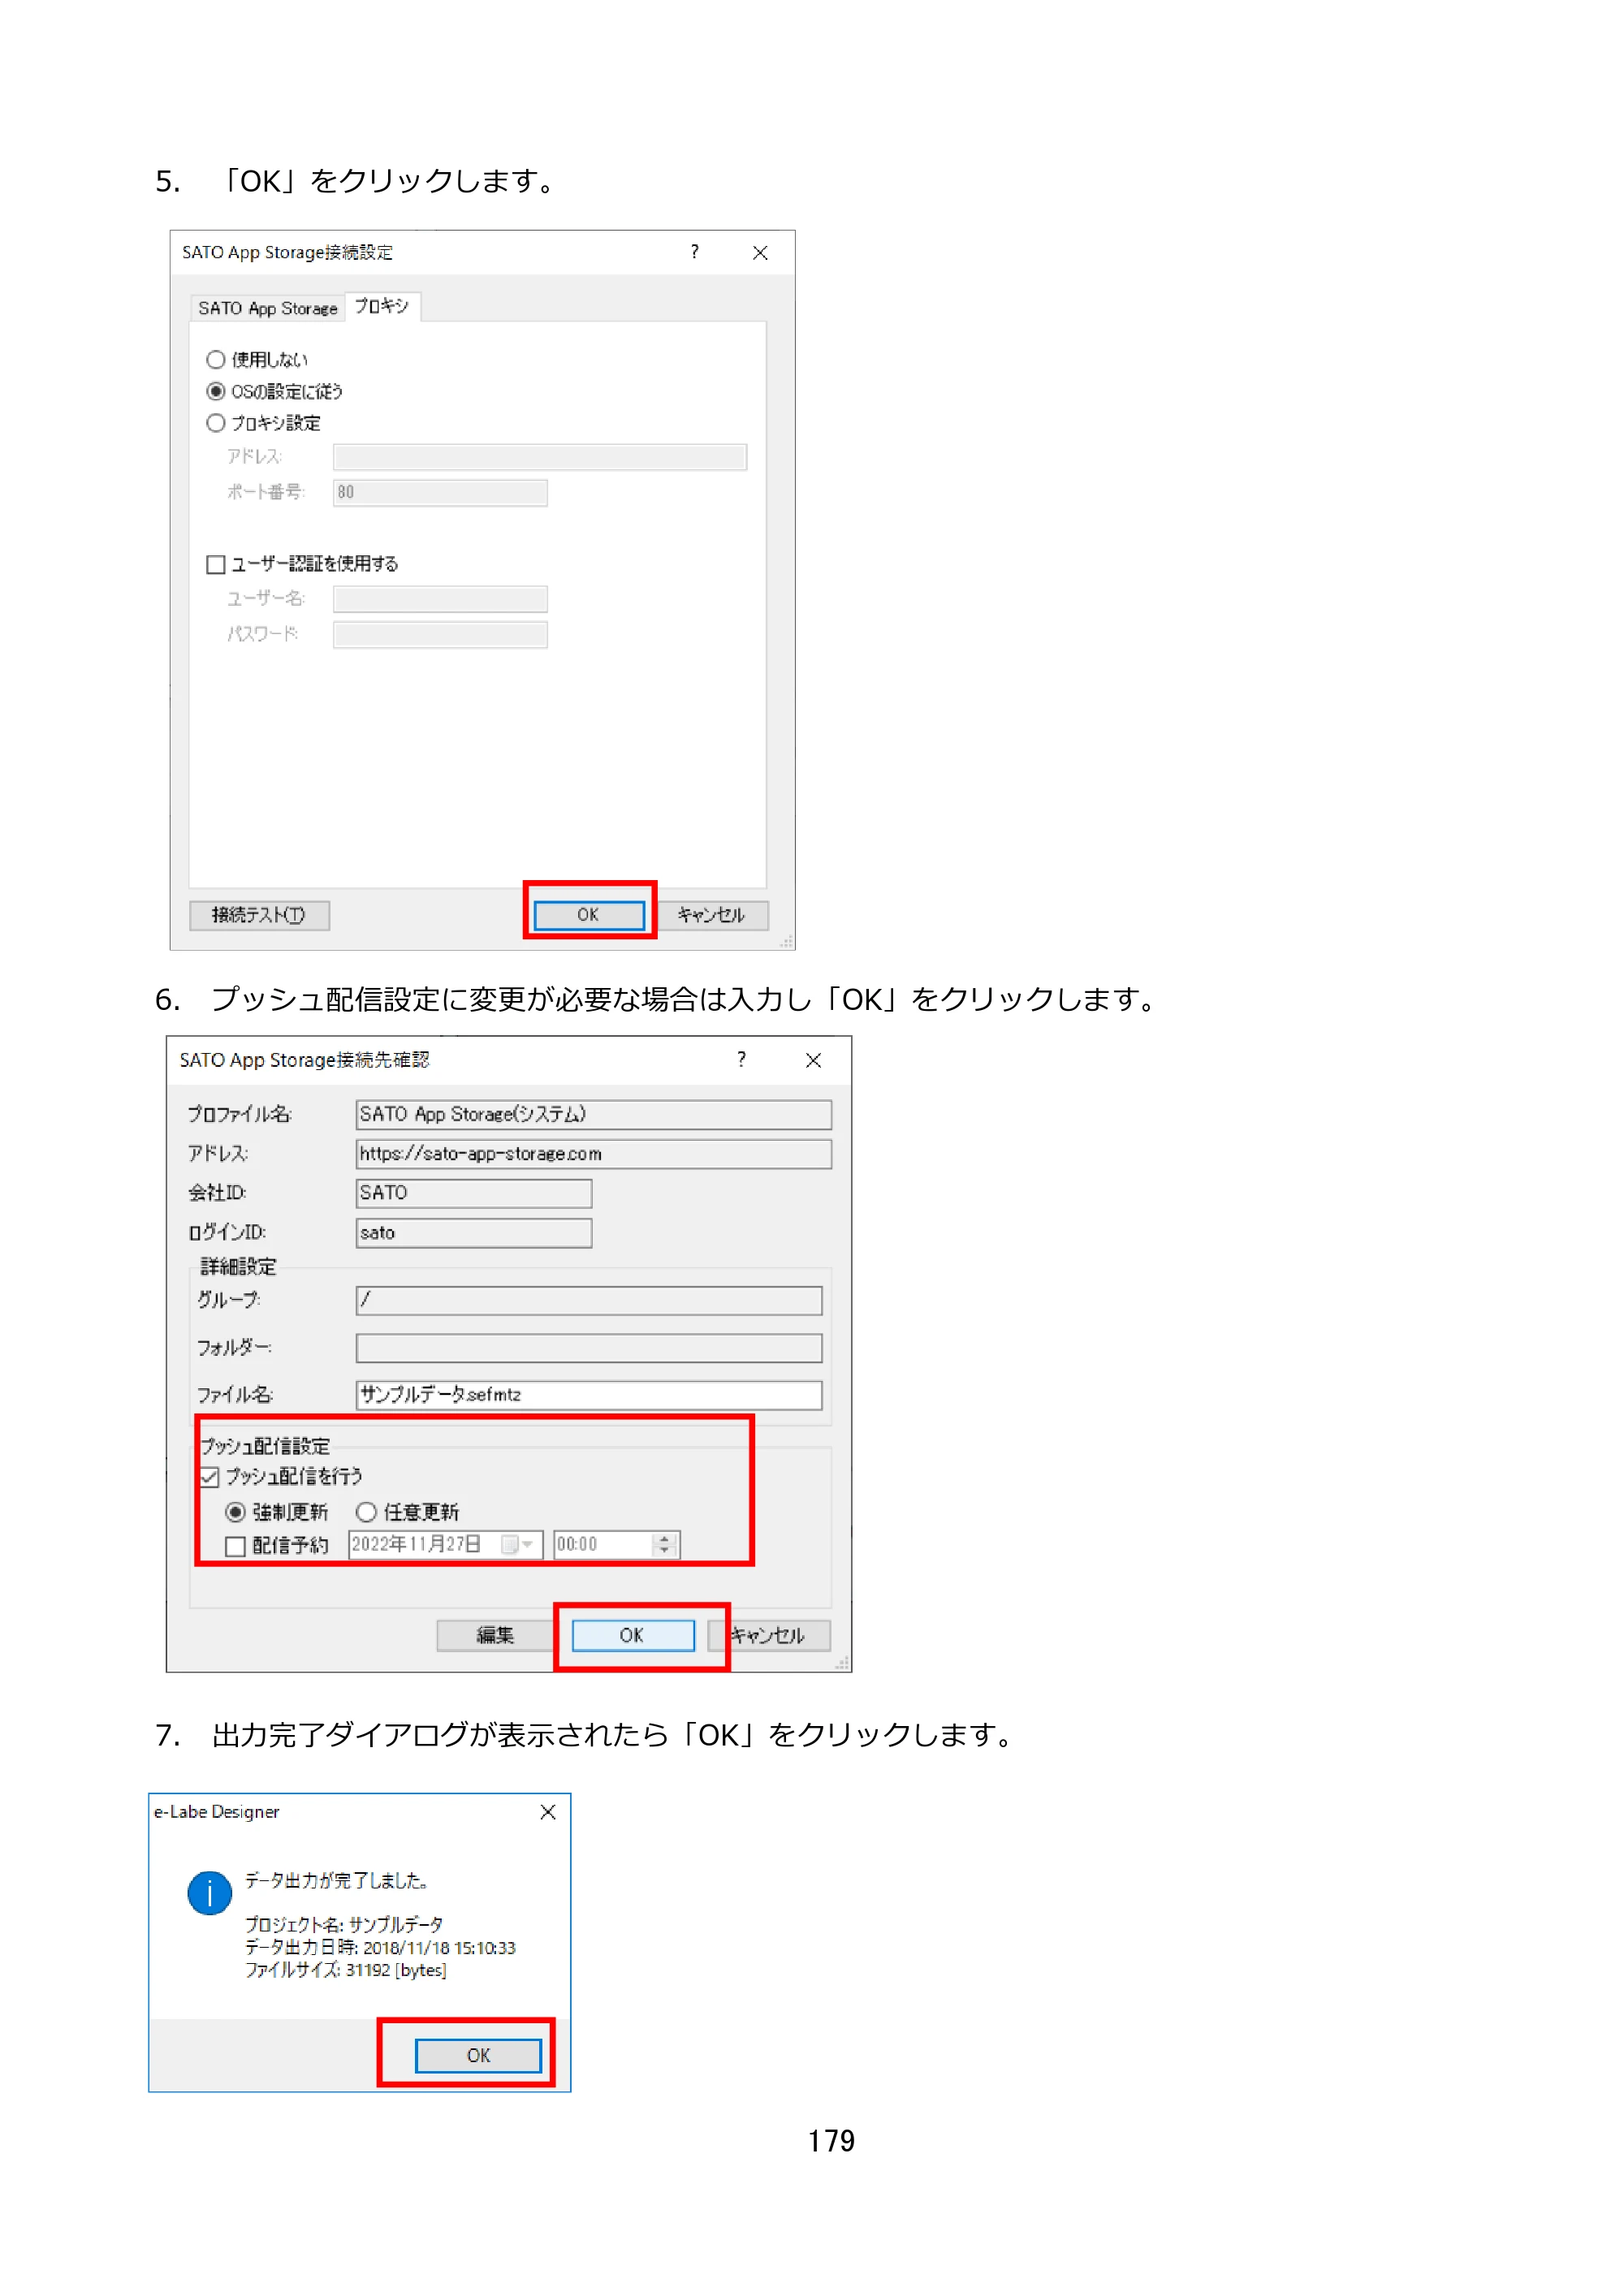Close the SATO App Storage接続設定 dialog
1624x2296 pixels.
point(760,253)
